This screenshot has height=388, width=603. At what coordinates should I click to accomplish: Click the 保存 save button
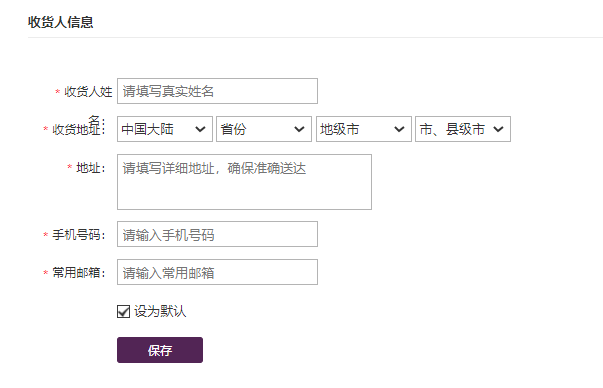coord(160,350)
